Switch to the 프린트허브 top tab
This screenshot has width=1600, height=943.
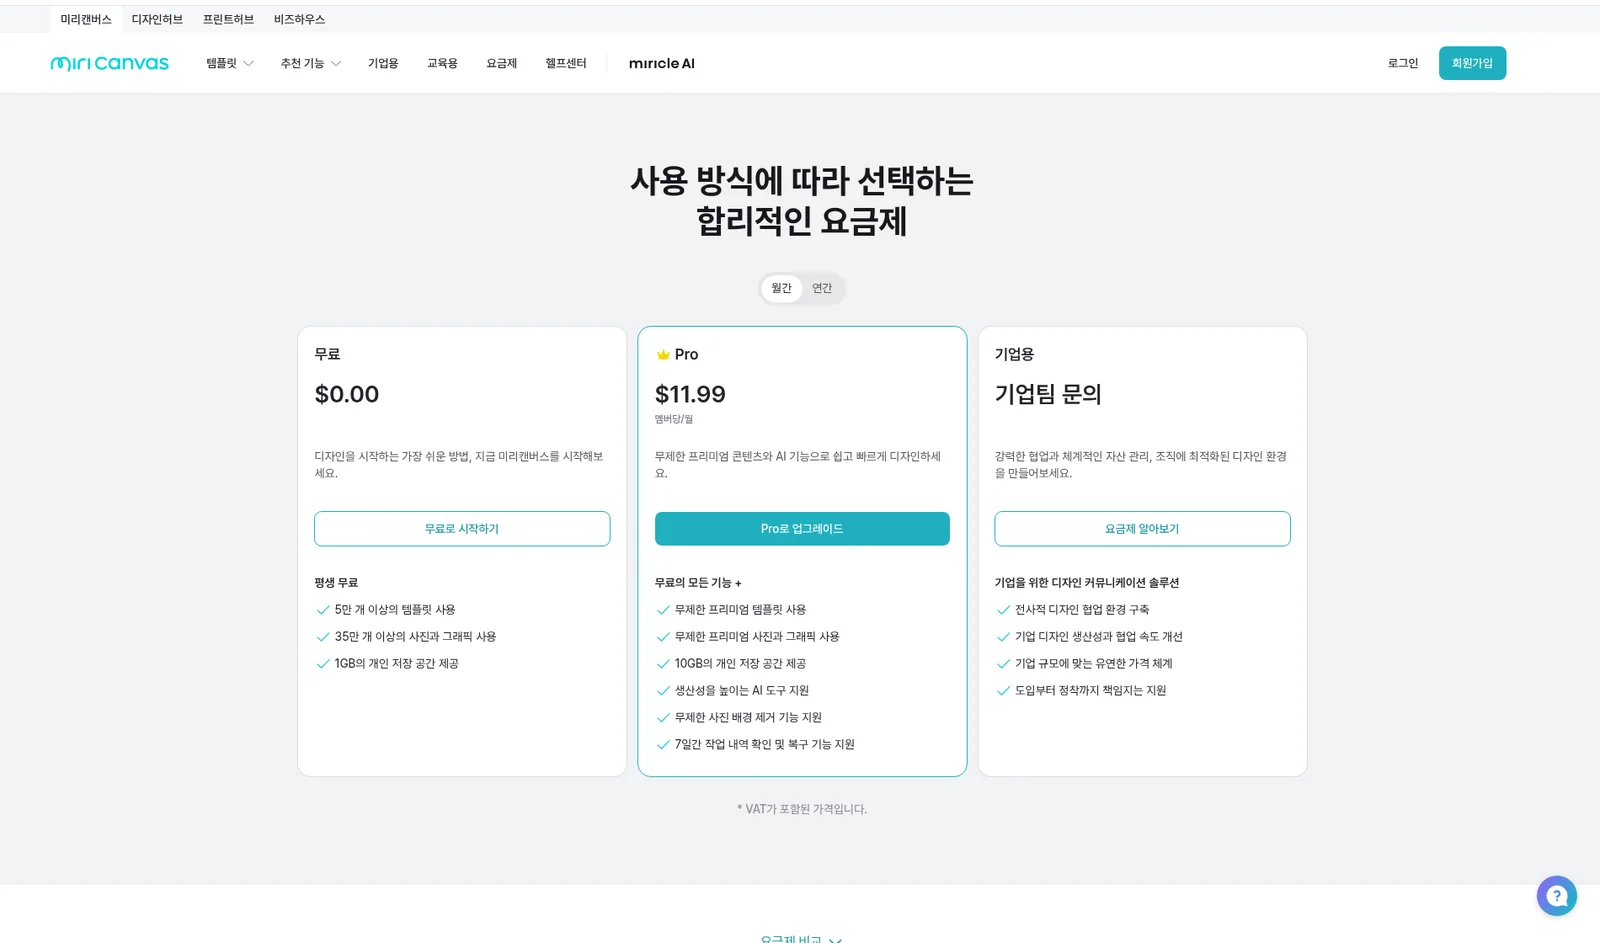pyautogui.click(x=228, y=19)
